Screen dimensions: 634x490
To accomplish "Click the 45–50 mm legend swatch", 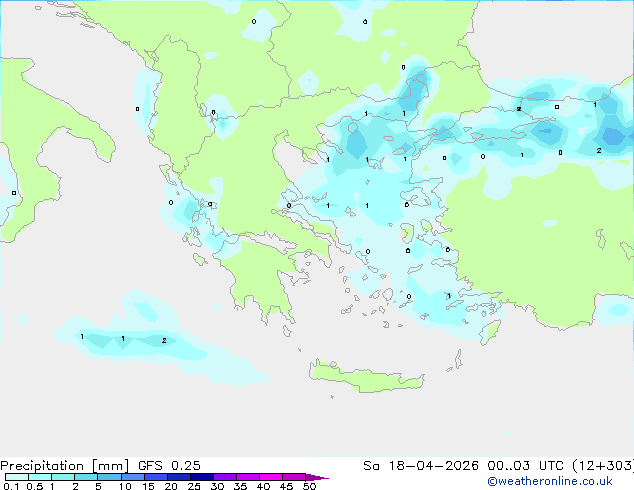I will pos(294,477).
